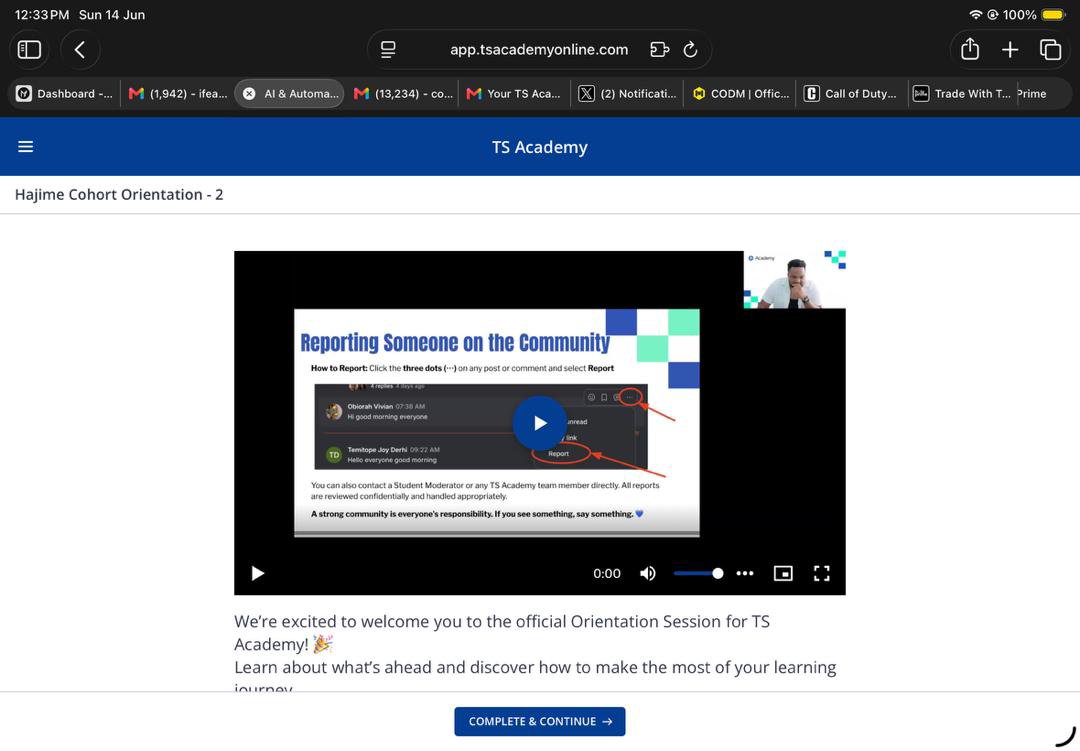Open the extensions icon in address bar
This screenshot has width=1080, height=751.
pyautogui.click(x=659, y=50)
